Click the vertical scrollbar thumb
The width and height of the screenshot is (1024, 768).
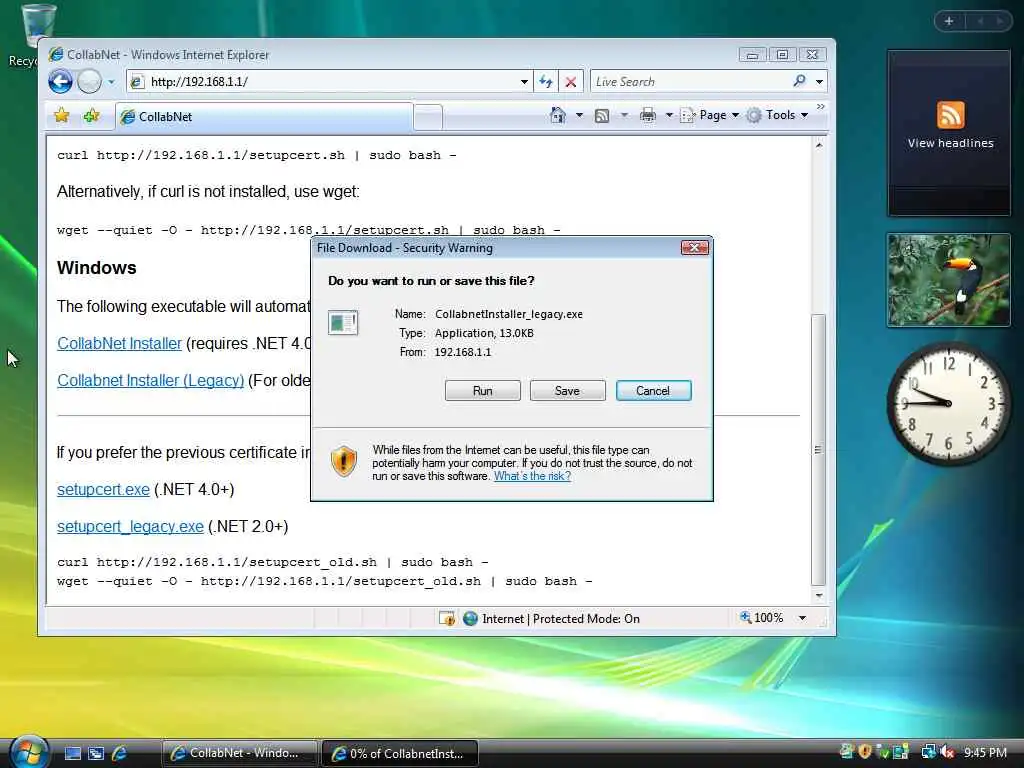point(818,450)
